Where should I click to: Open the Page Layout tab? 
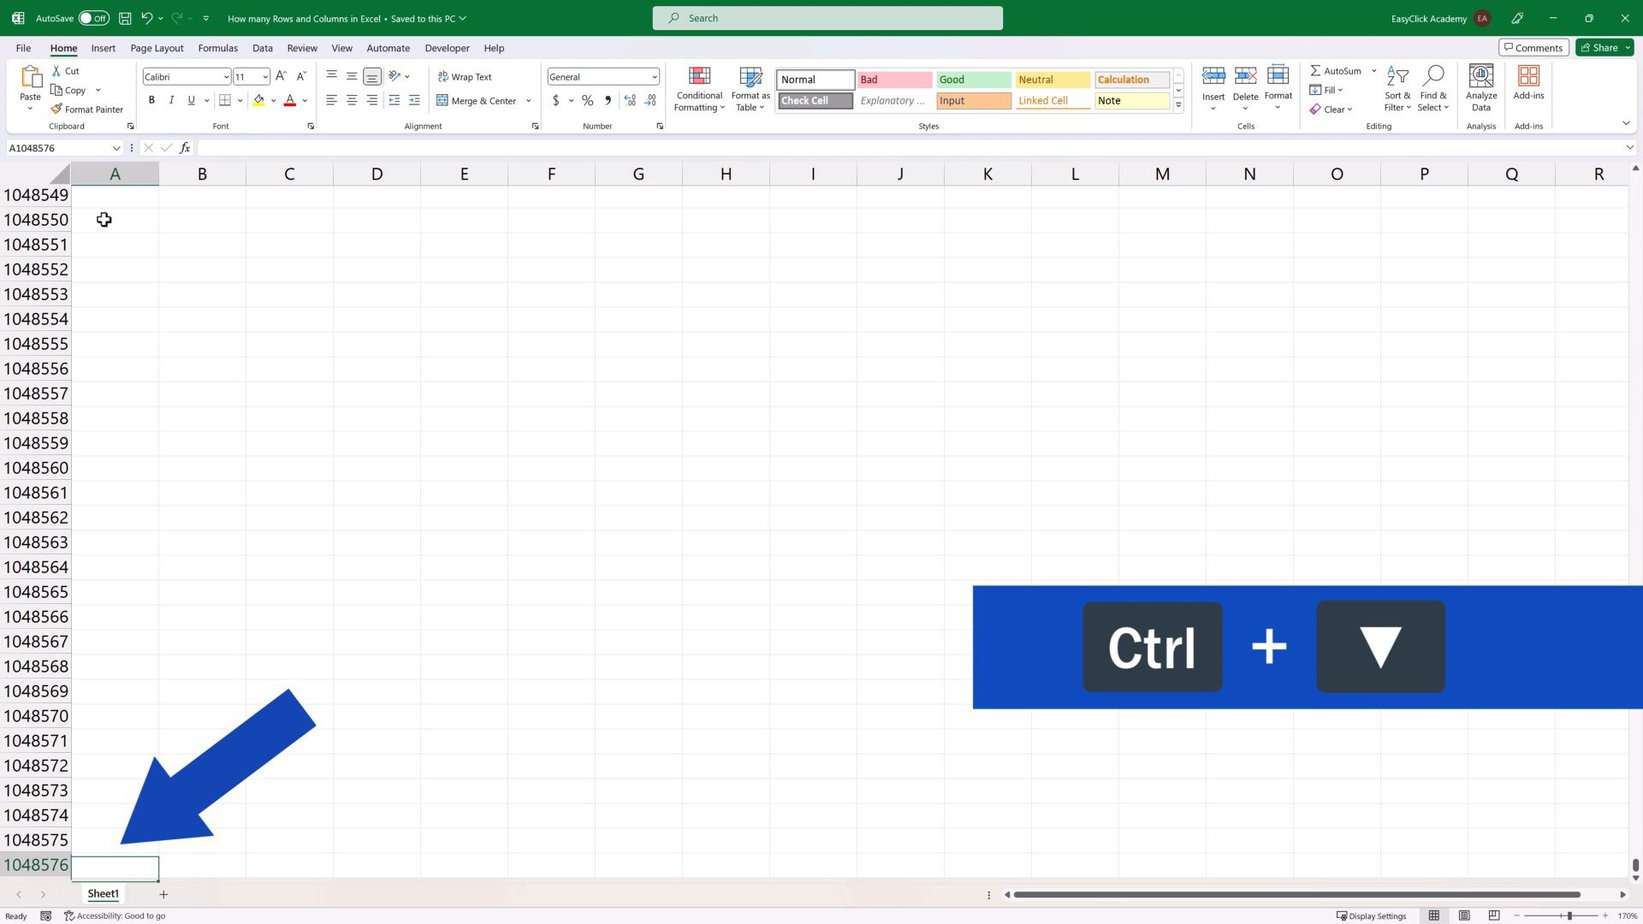click(x=157, y=48)
